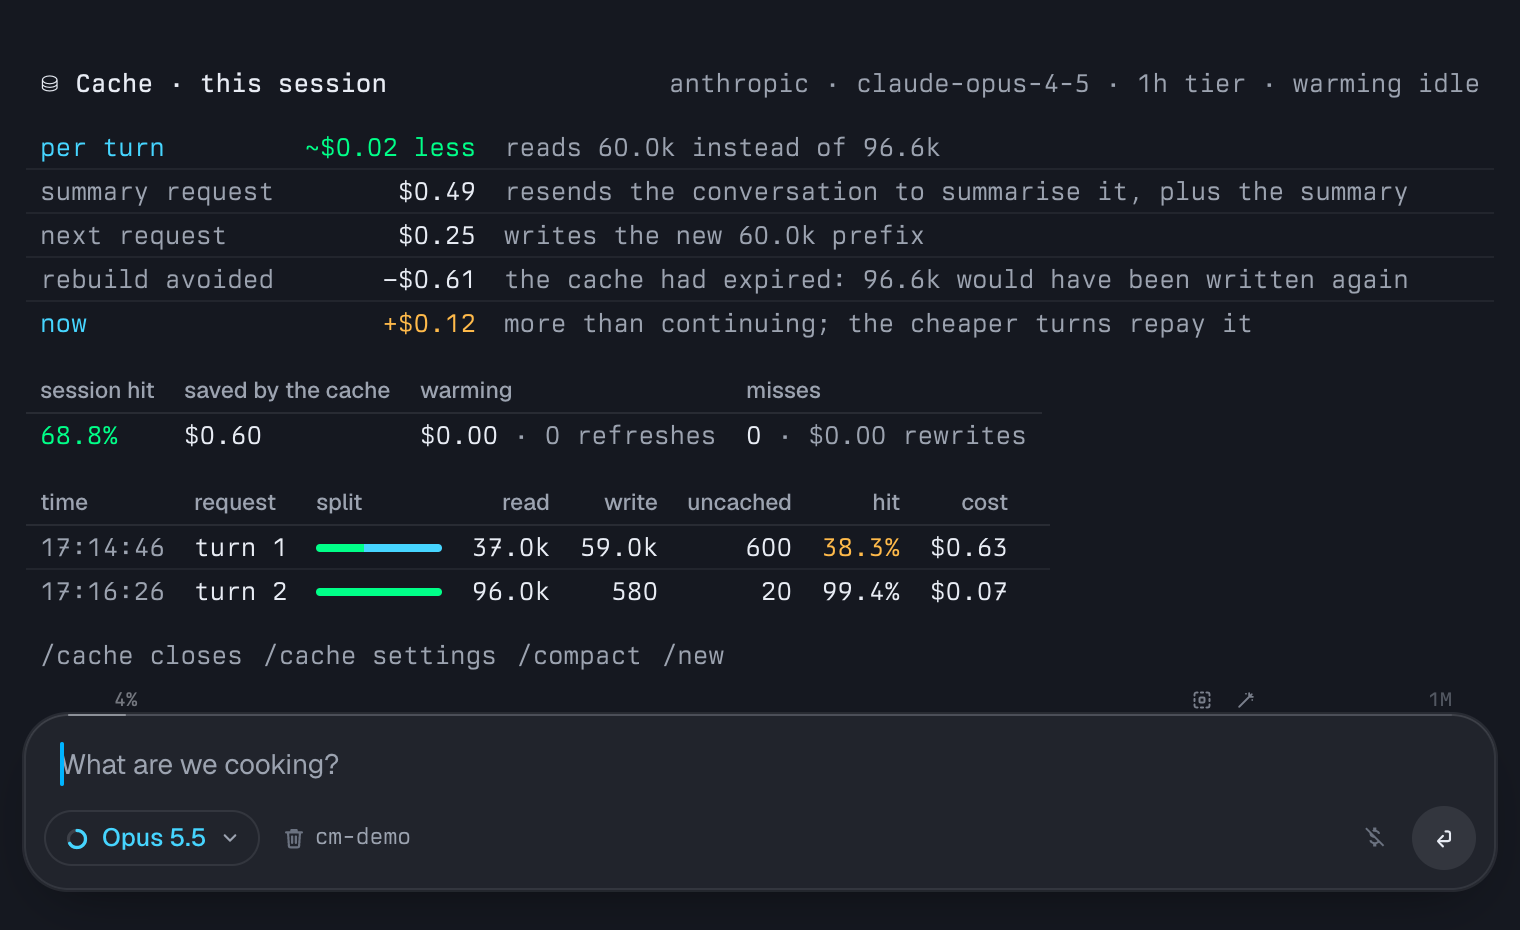This screenshot has height=930, width=1520.
Task: Click the /cache closes command
Action: click(x=141, y=656)
